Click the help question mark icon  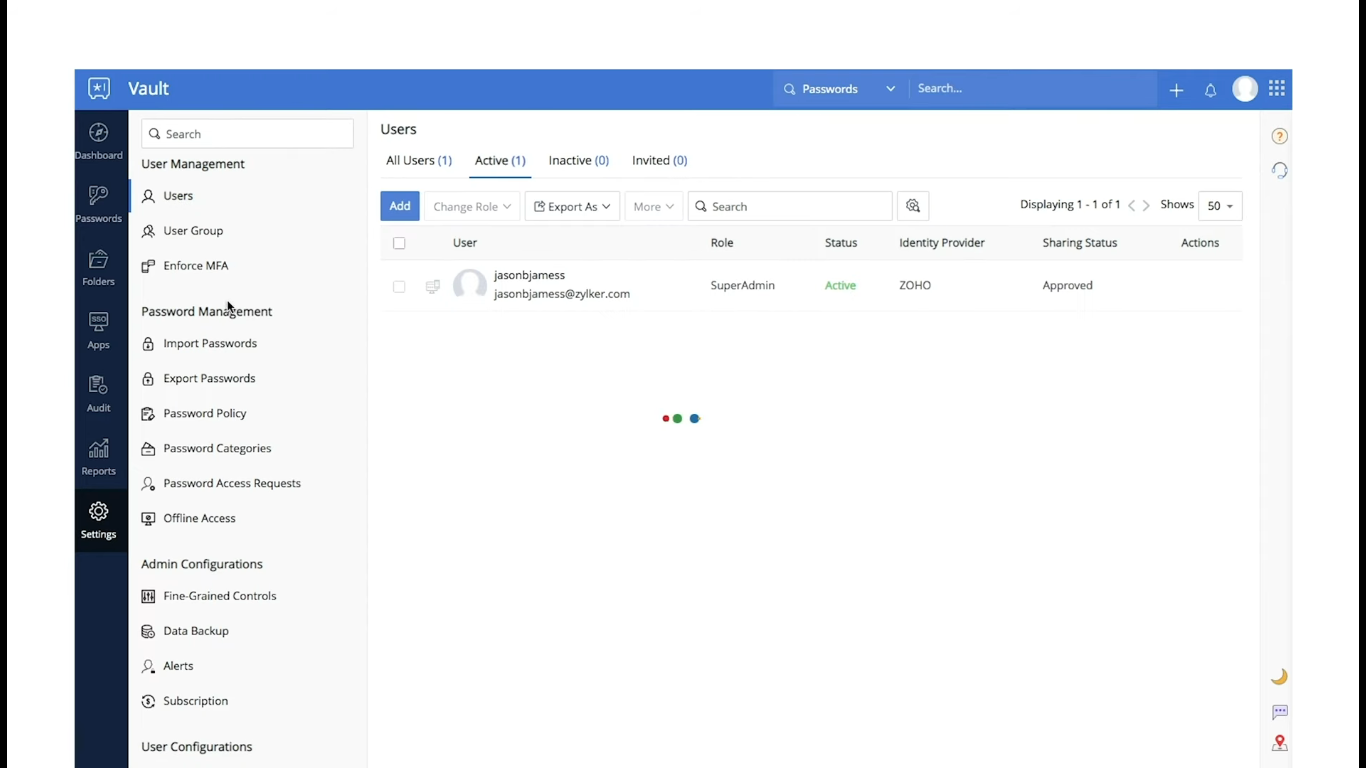[1279, 136]
